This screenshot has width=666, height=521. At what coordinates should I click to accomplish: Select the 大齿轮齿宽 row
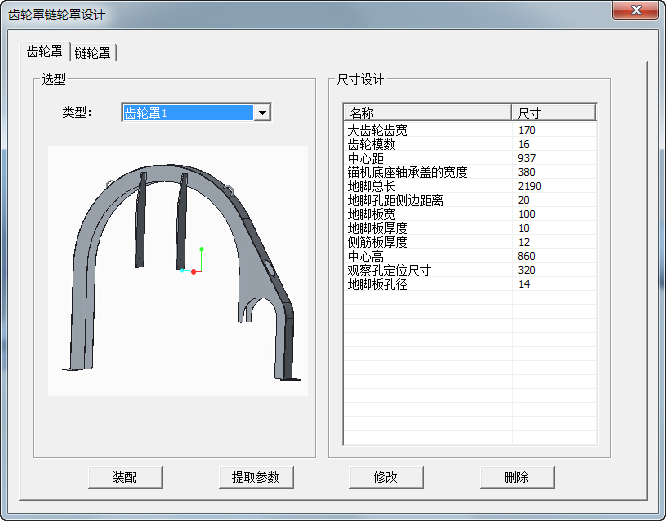(377, 131)
